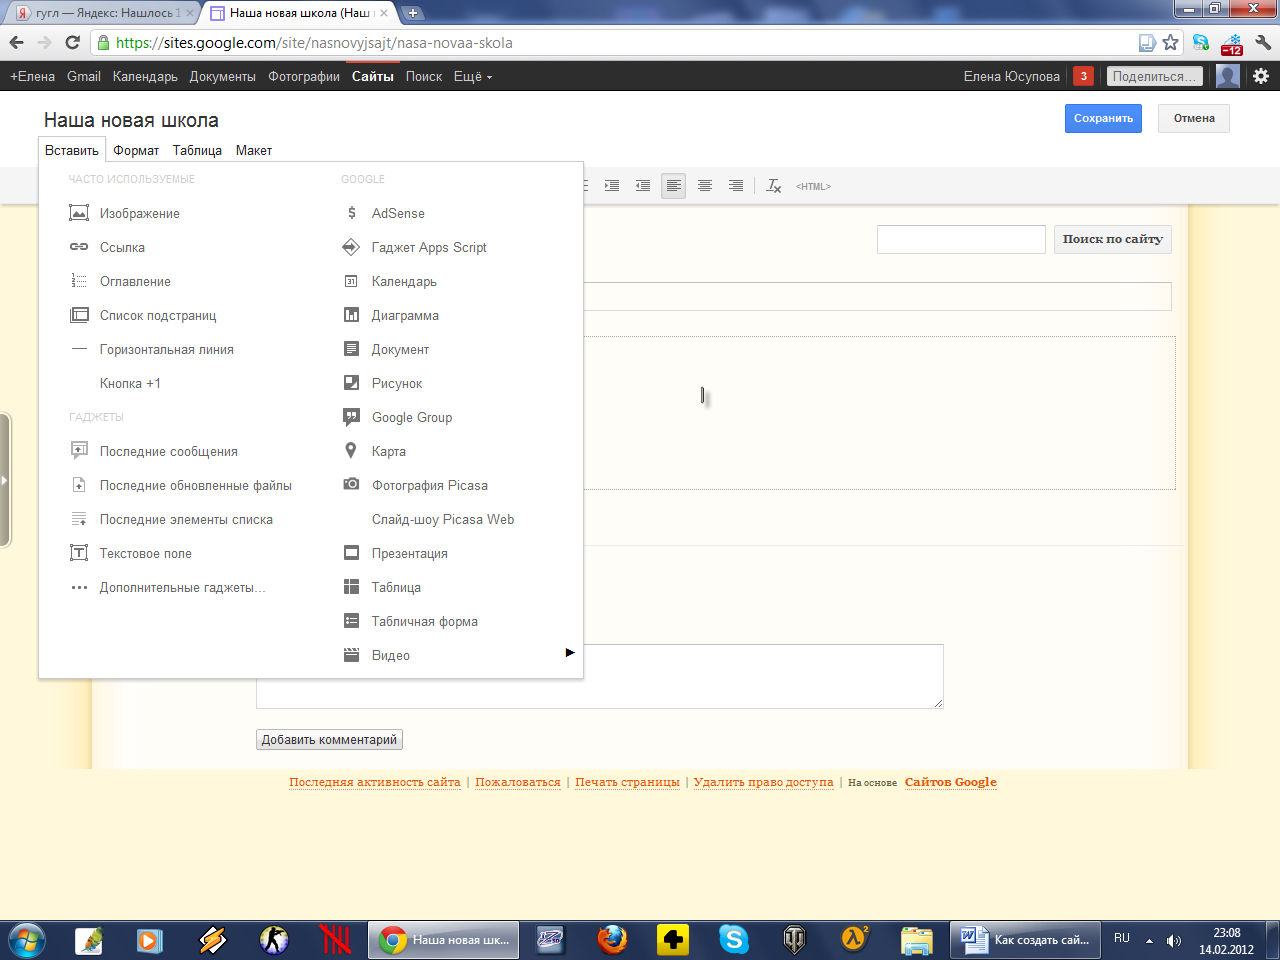Click the align right toolbar button
1280x960 pixels.
click(x=736, y=186)
